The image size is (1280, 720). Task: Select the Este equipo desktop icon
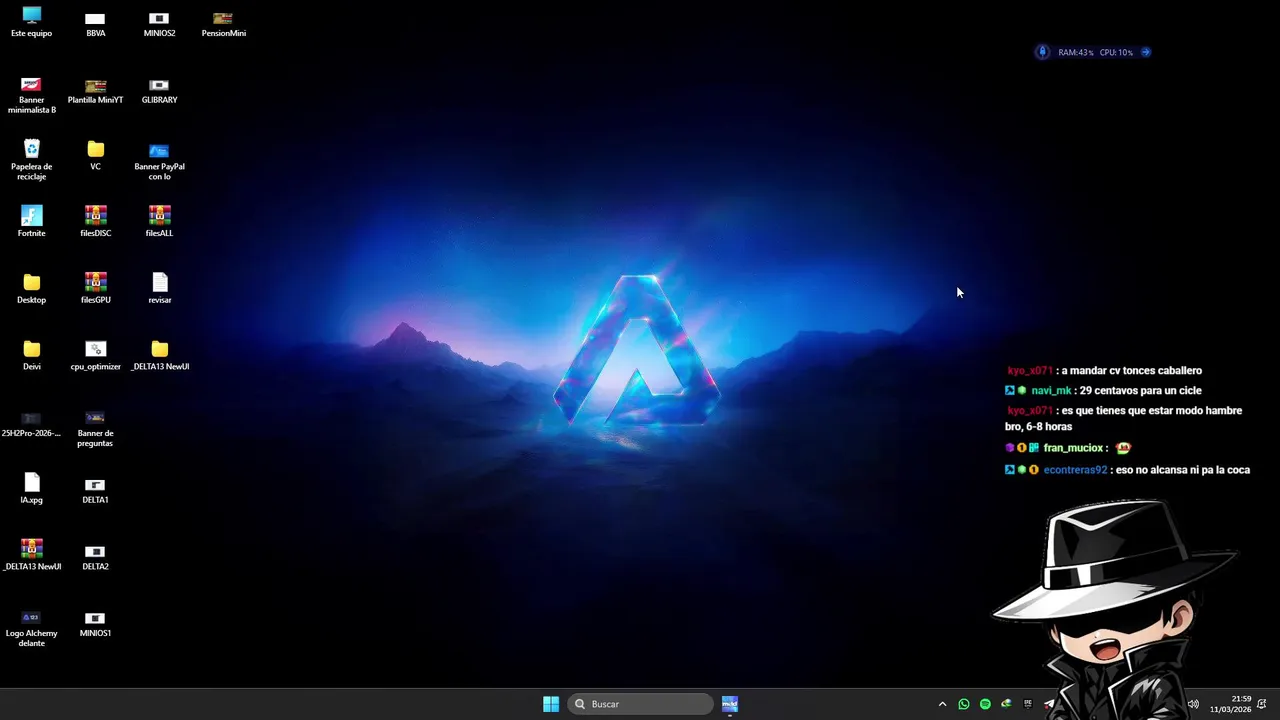(32, 22)
